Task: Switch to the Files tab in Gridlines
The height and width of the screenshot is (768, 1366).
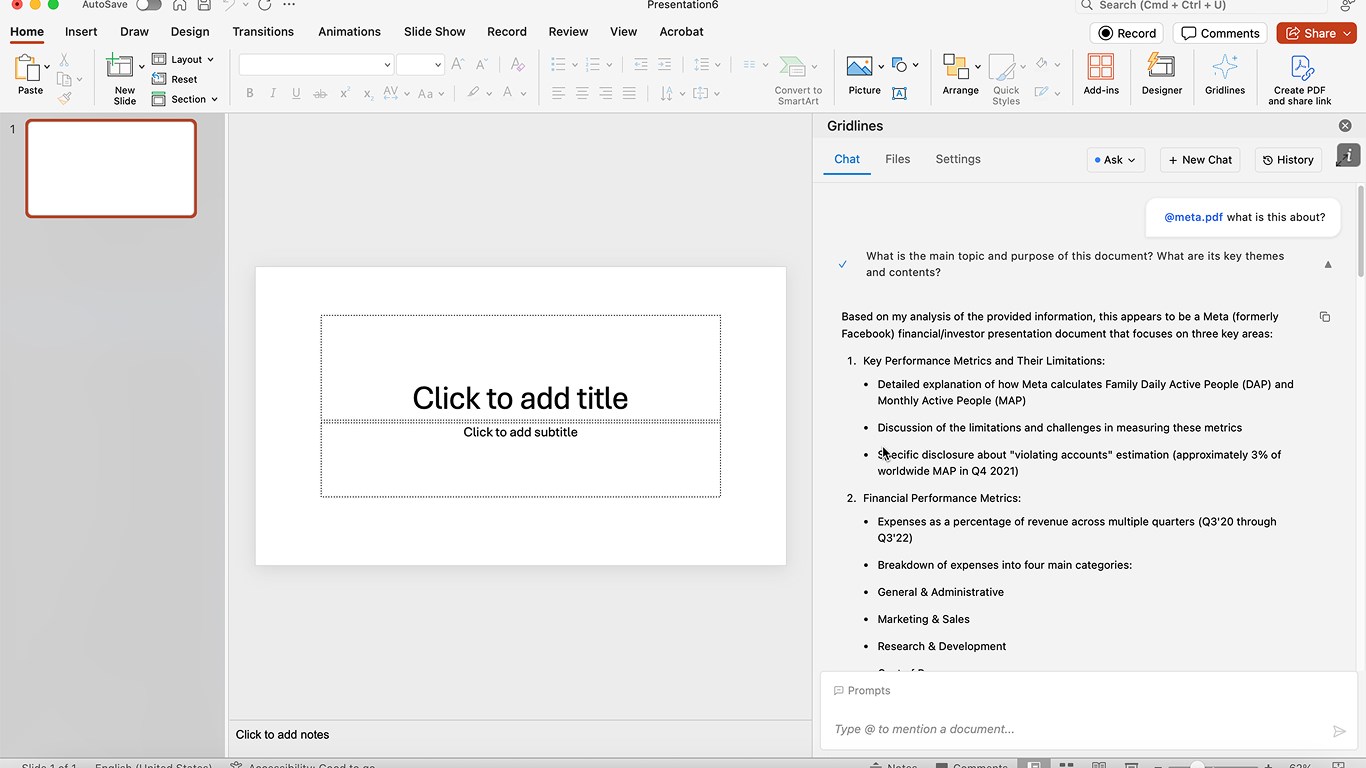Action: pyautogui.click(x=898, y=159)
